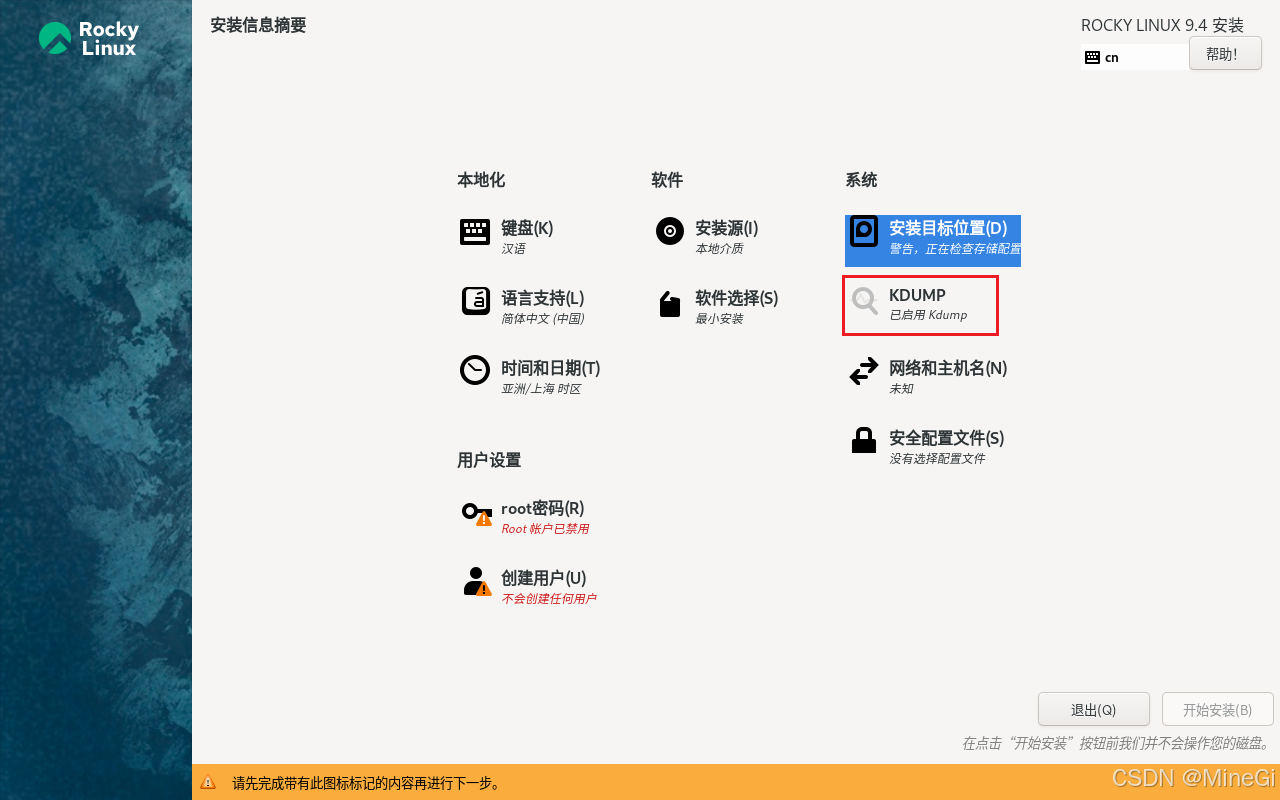Click the package icon for 软件选择(S)
This screenshot has height=800, width=1280.
tap(669, 304)
